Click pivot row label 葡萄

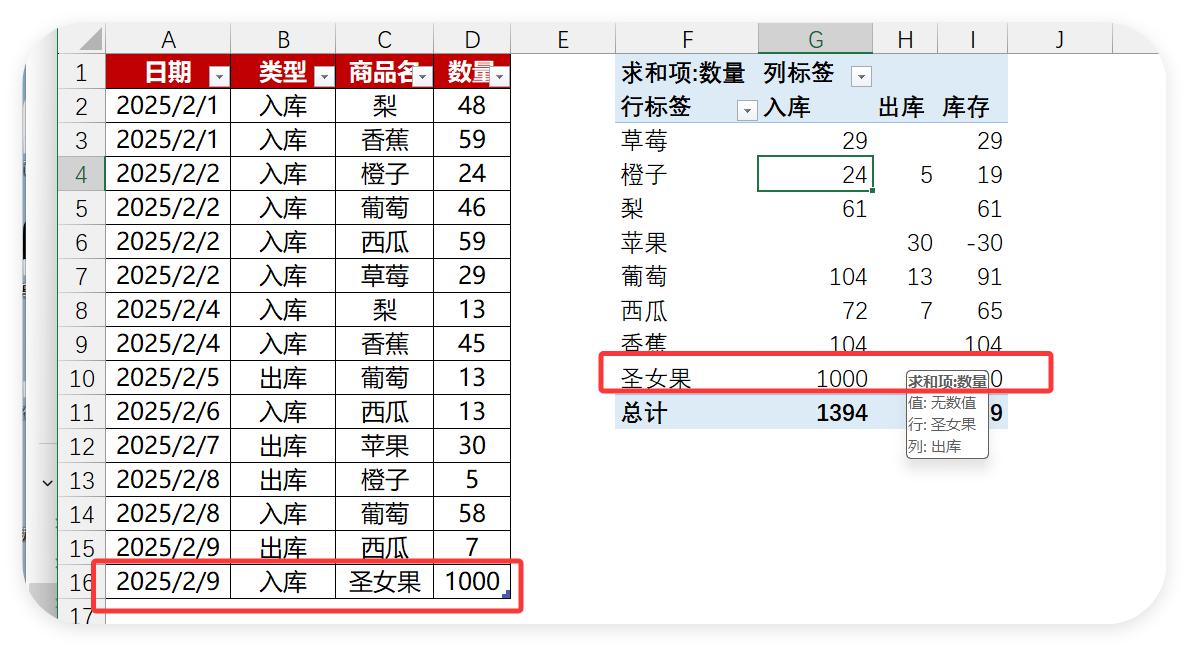[645, 277]
